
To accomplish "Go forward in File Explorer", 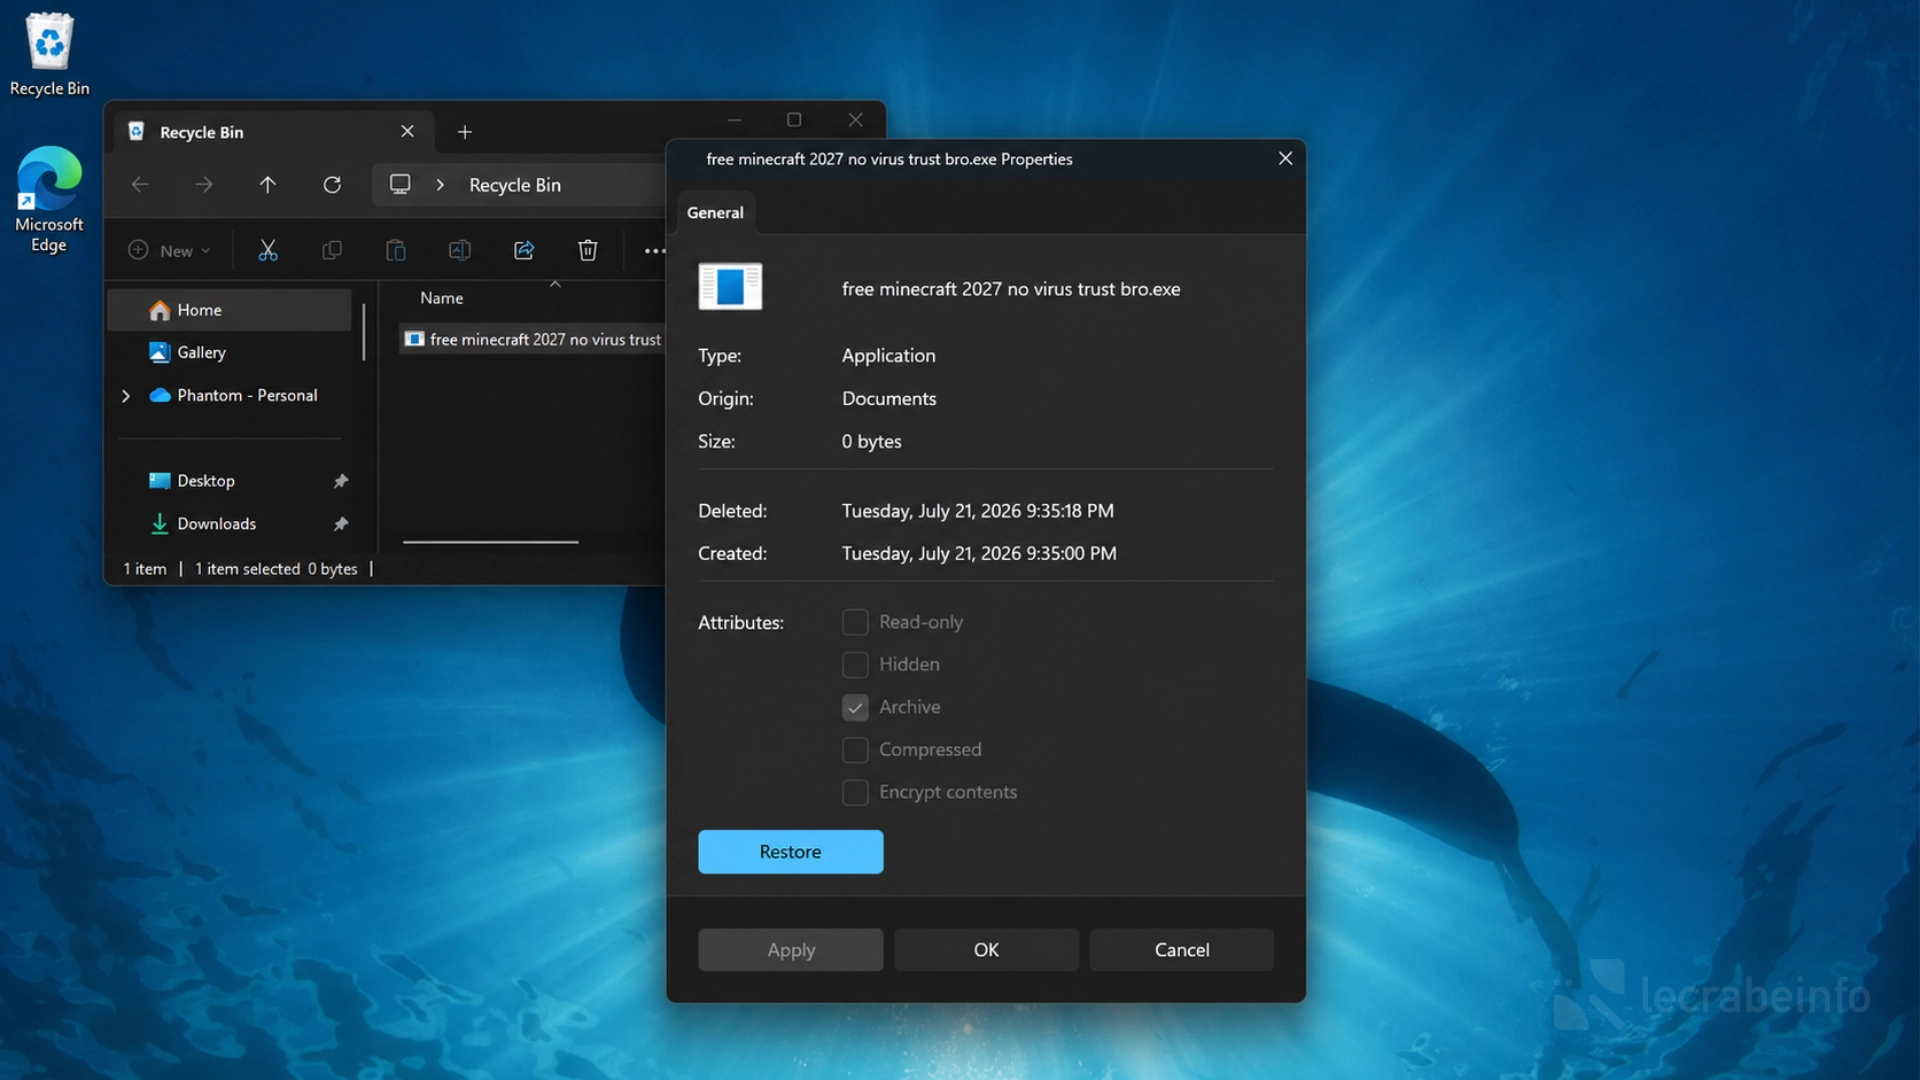I will tap(204, 185).
